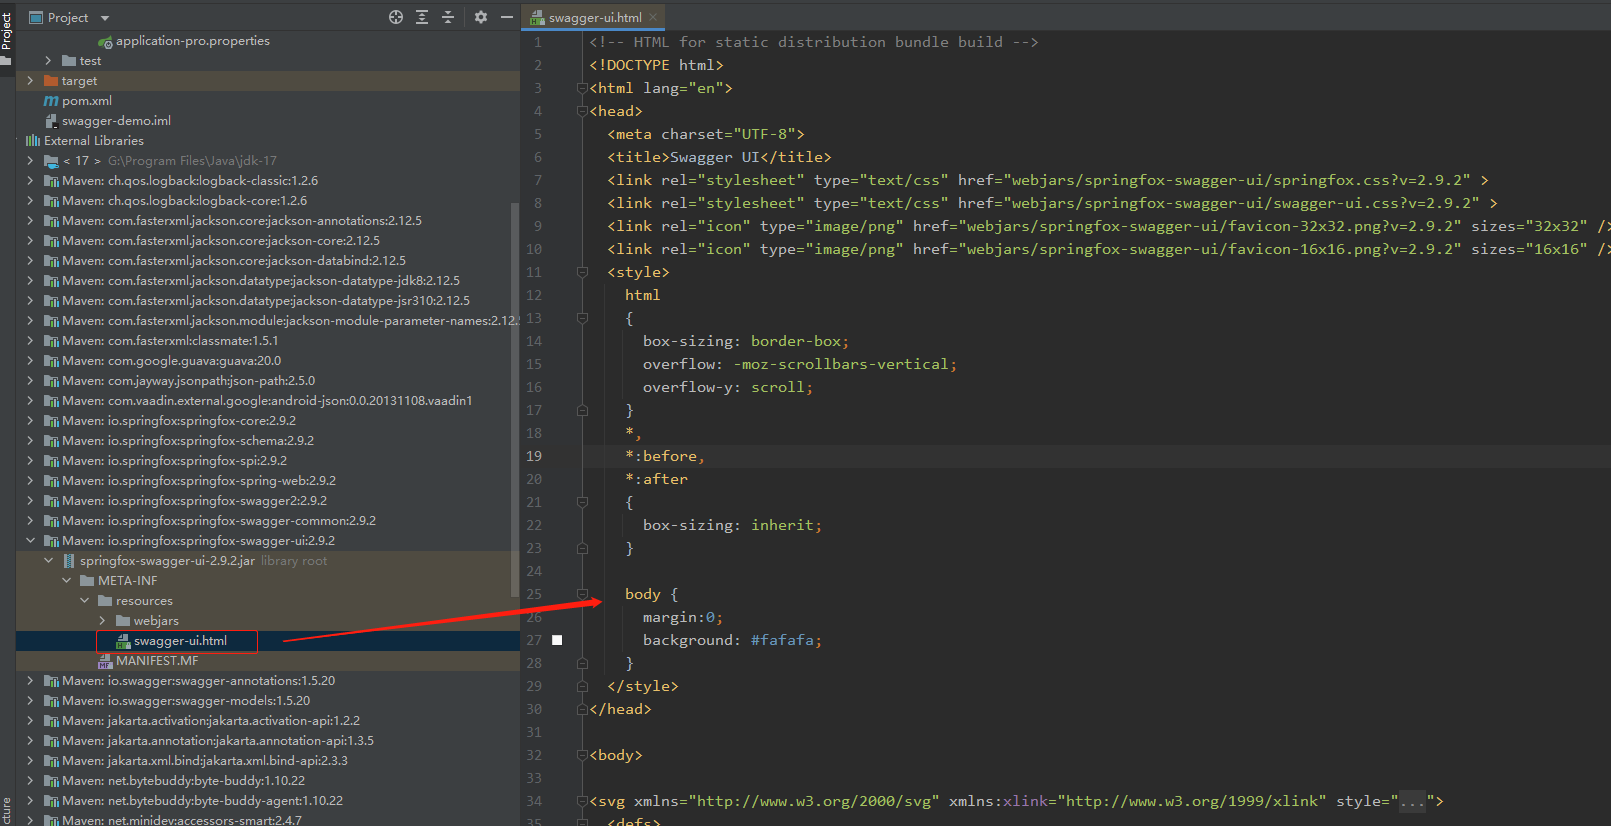The height and width of the screenshot is (826, 1611).
Task: Click fold end marker at line 29
Action: tap(582, 686)
